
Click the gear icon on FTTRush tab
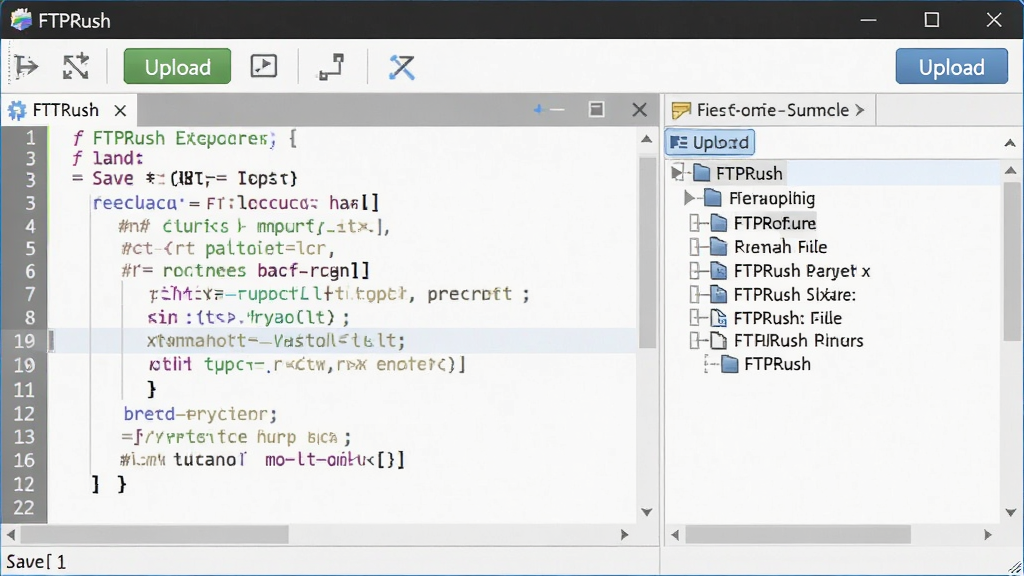(x=16, y=110)
